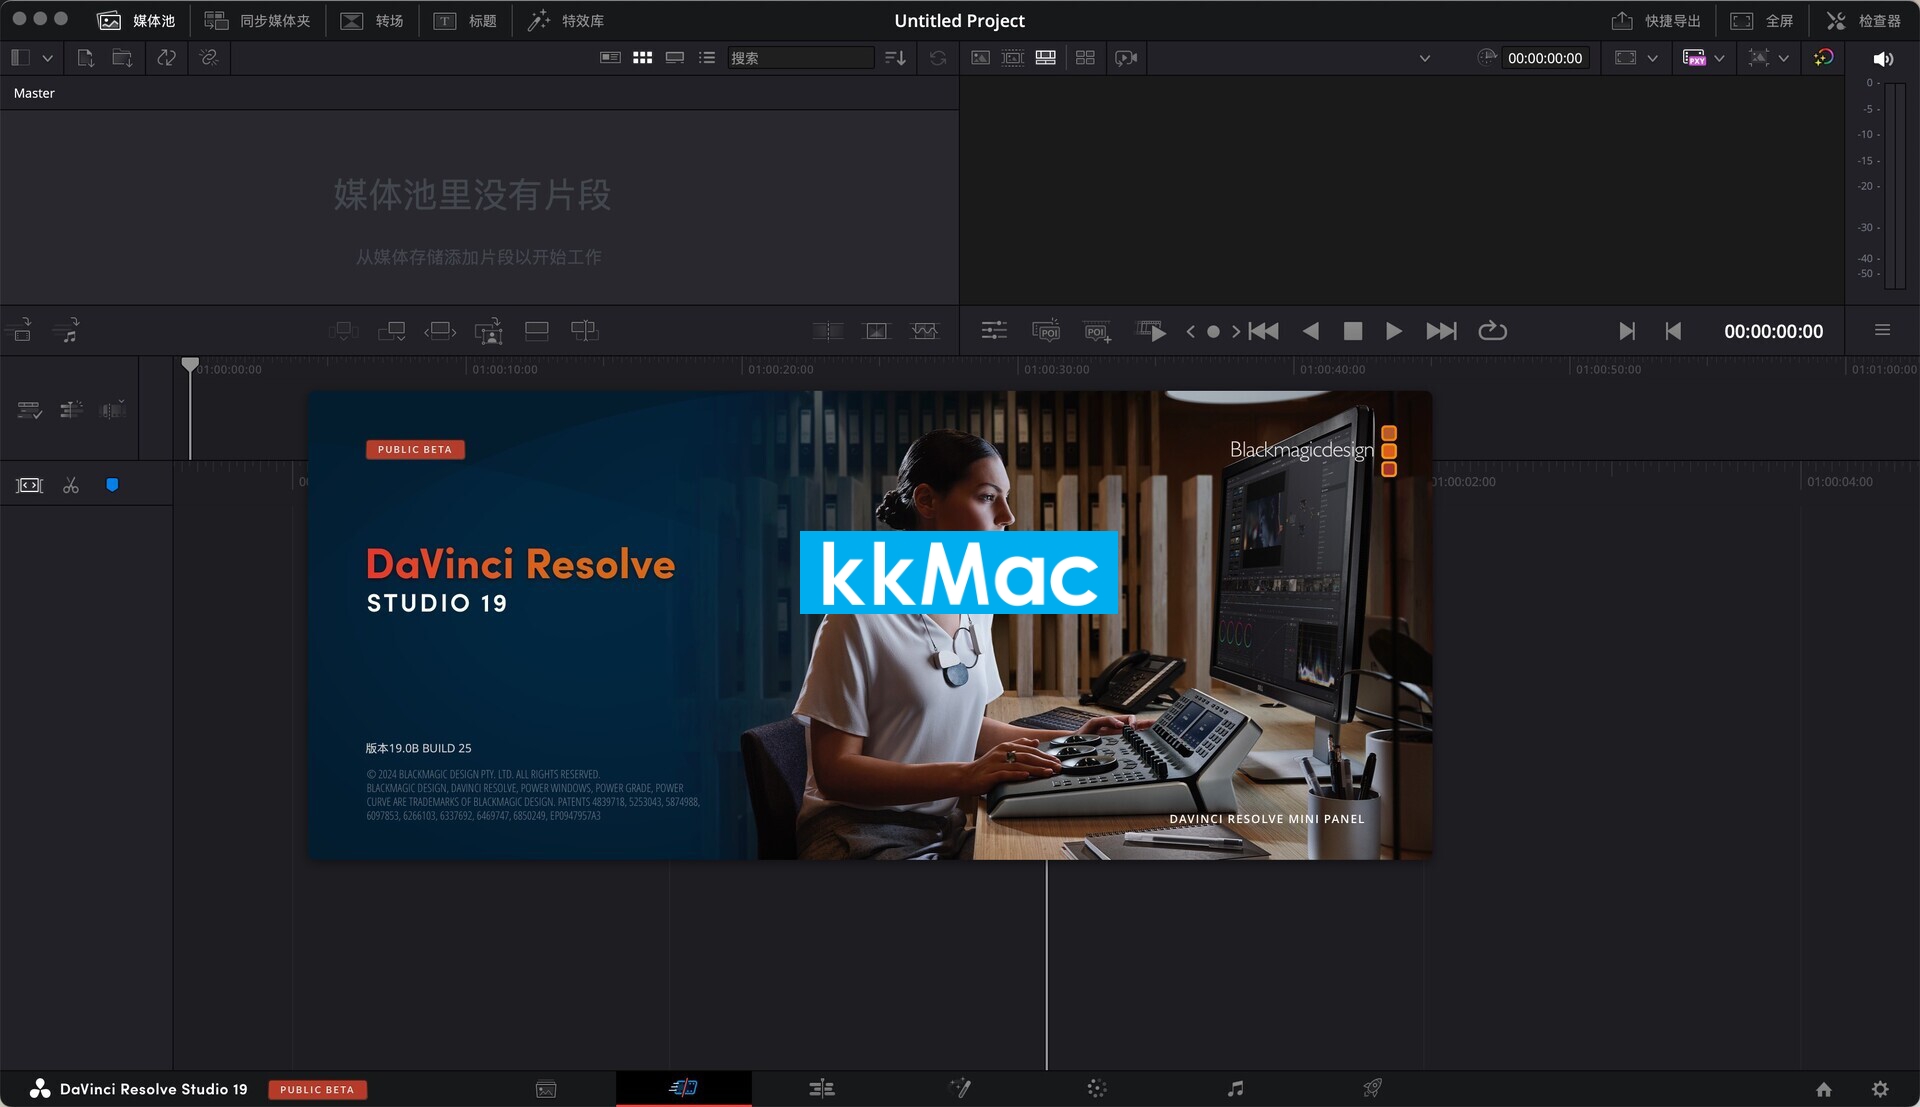Click the live camera record icon

coord(1127,58)
